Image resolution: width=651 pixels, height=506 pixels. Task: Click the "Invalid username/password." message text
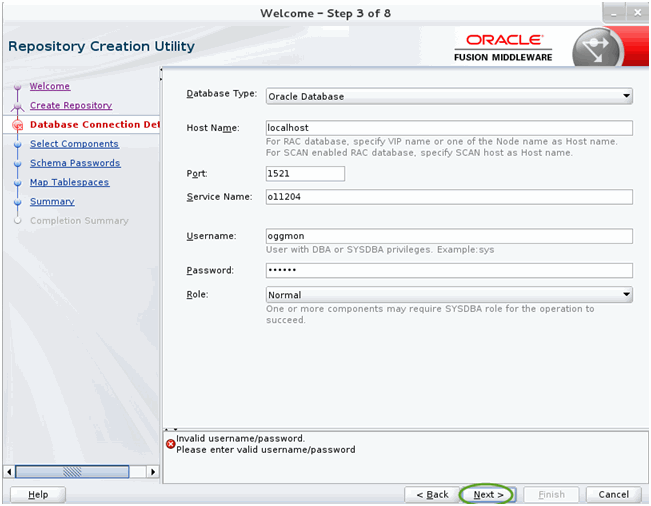(x=240, y=438)
